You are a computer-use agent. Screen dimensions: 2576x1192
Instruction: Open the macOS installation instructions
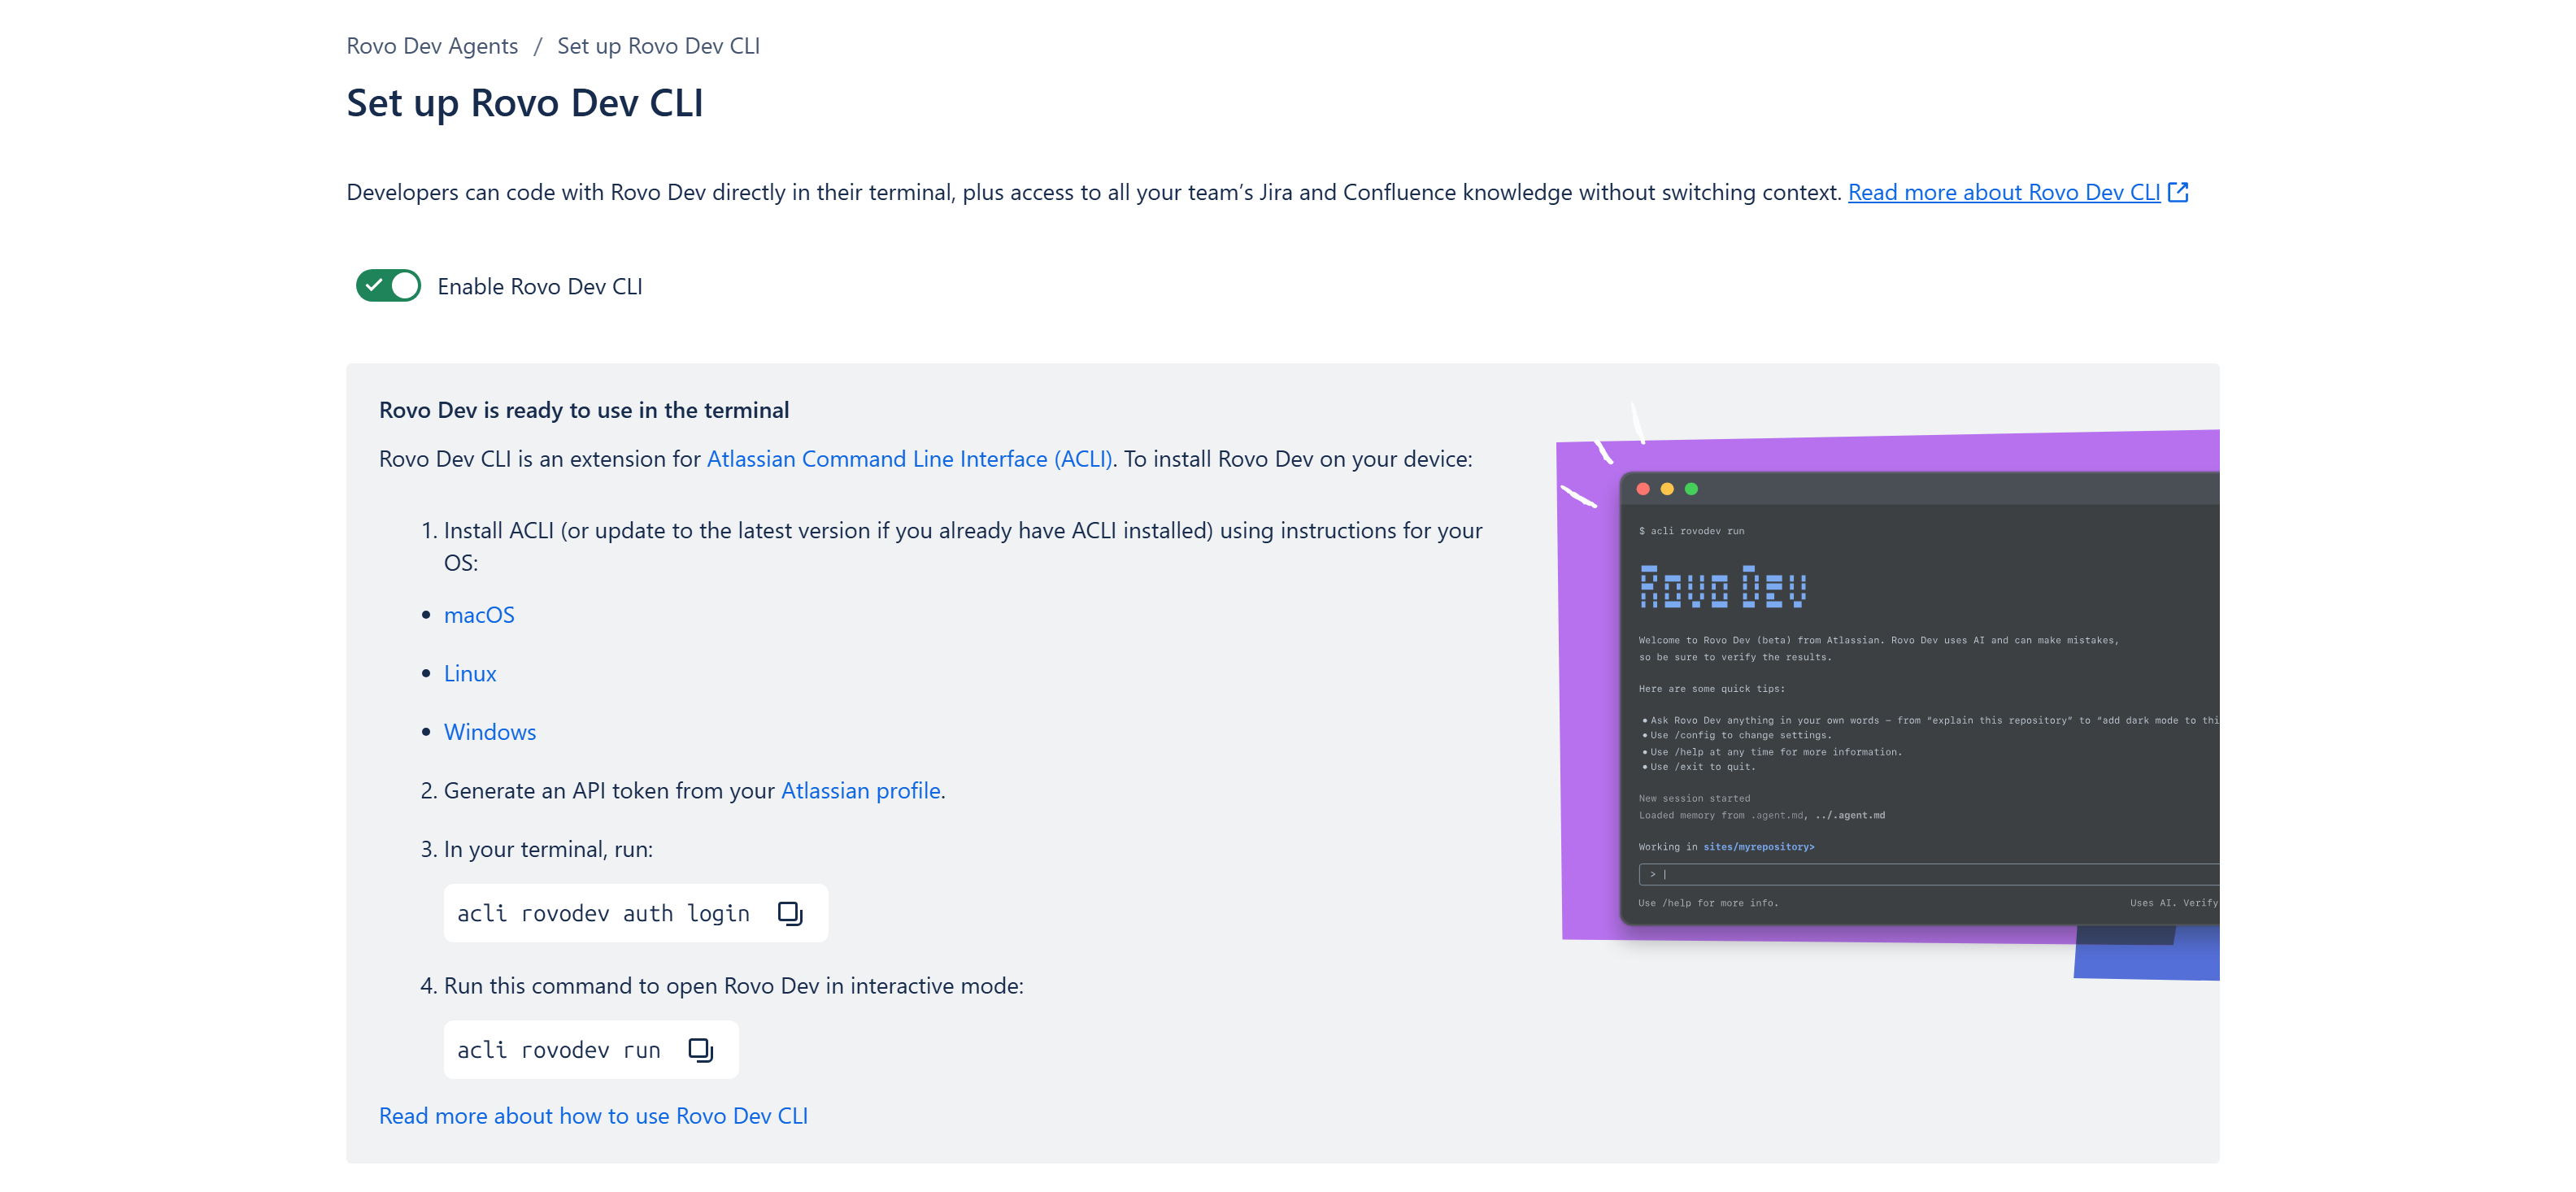[479, 614]
